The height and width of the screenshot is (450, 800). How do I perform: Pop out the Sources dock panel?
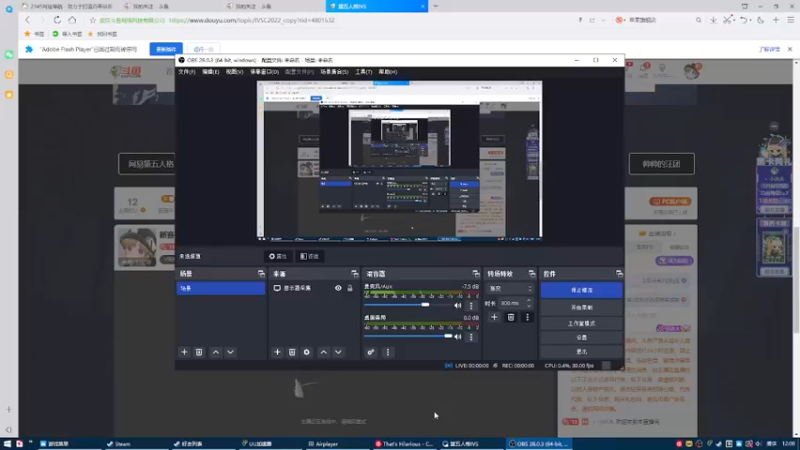[x=355, y=274]
